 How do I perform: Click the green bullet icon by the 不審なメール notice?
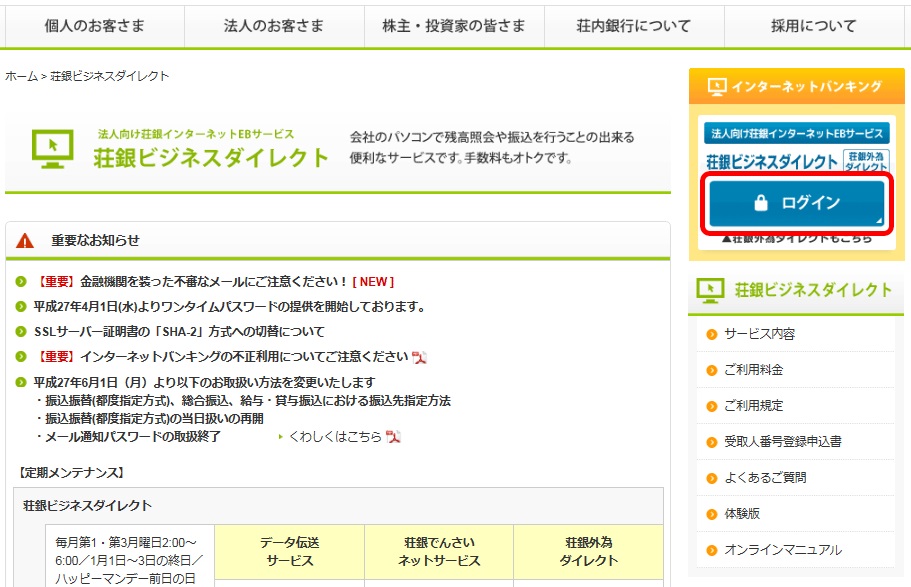[x=21, y=282]
